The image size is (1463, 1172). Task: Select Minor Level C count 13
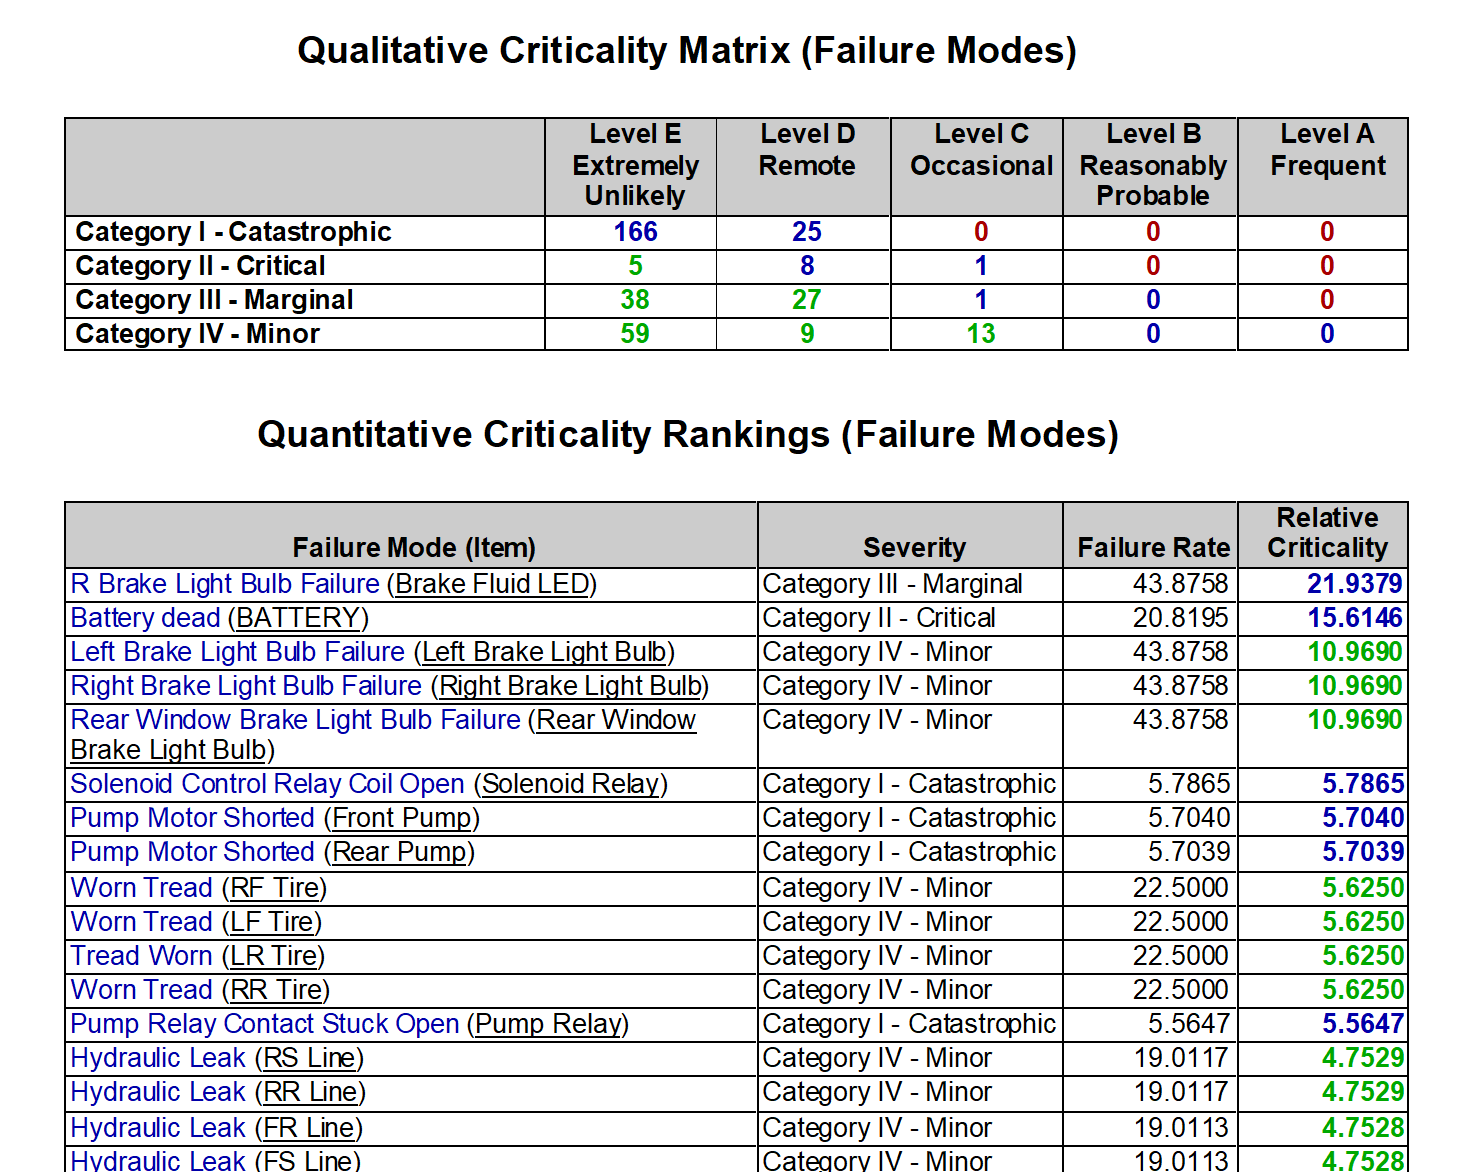click(981, 334)
